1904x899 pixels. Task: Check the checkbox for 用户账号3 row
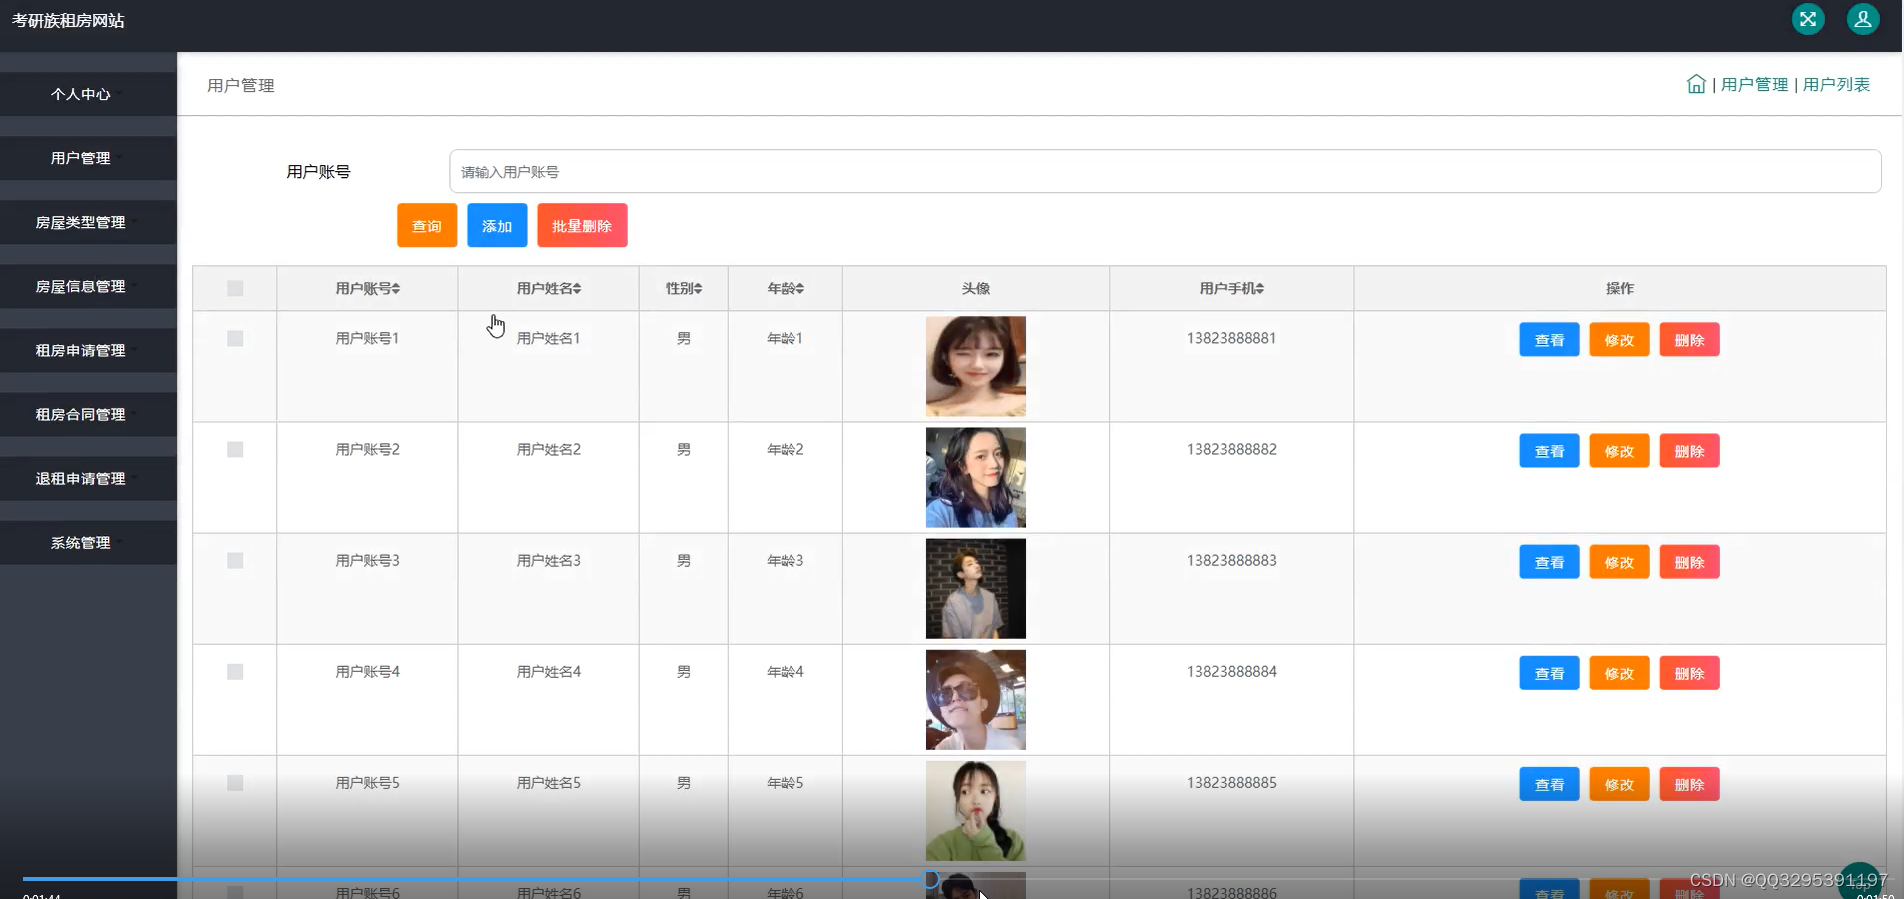[x=235, y=561]
